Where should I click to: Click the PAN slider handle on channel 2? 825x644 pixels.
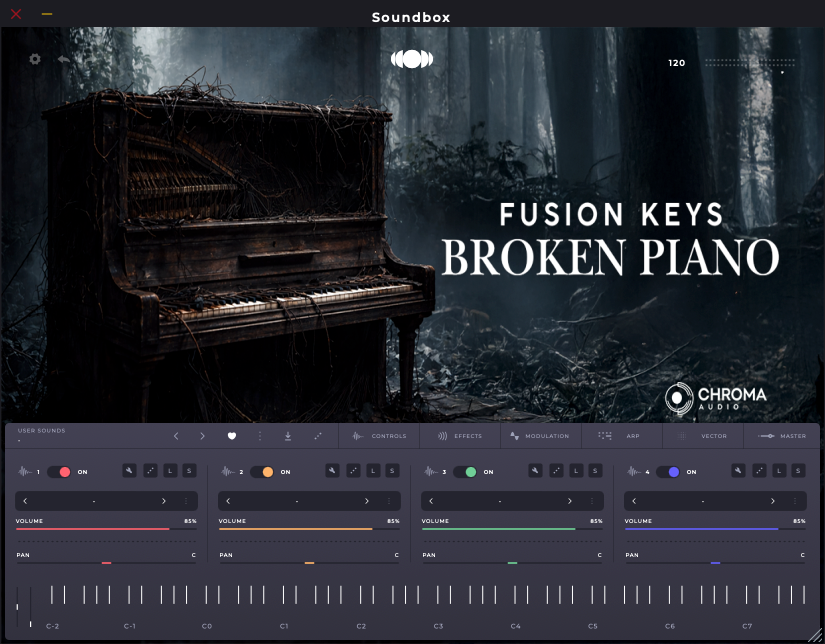(308, 562)
